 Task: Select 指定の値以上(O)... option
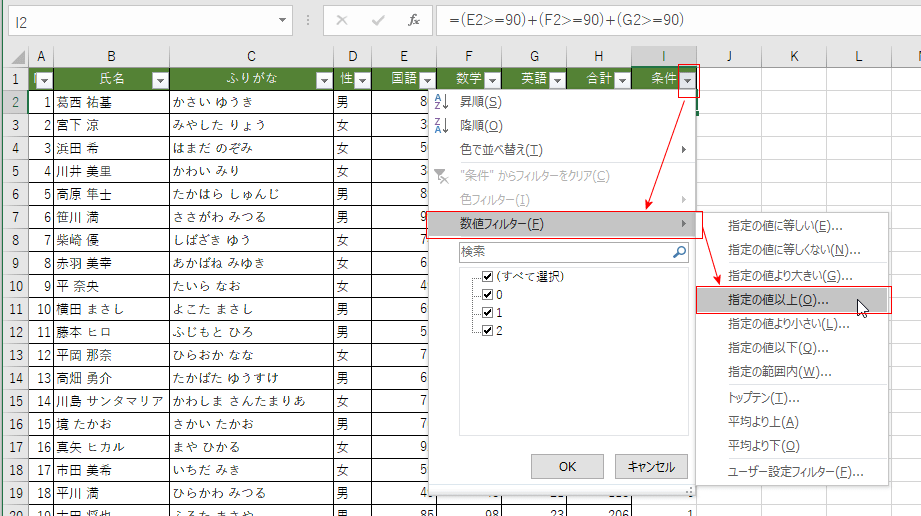792,300
